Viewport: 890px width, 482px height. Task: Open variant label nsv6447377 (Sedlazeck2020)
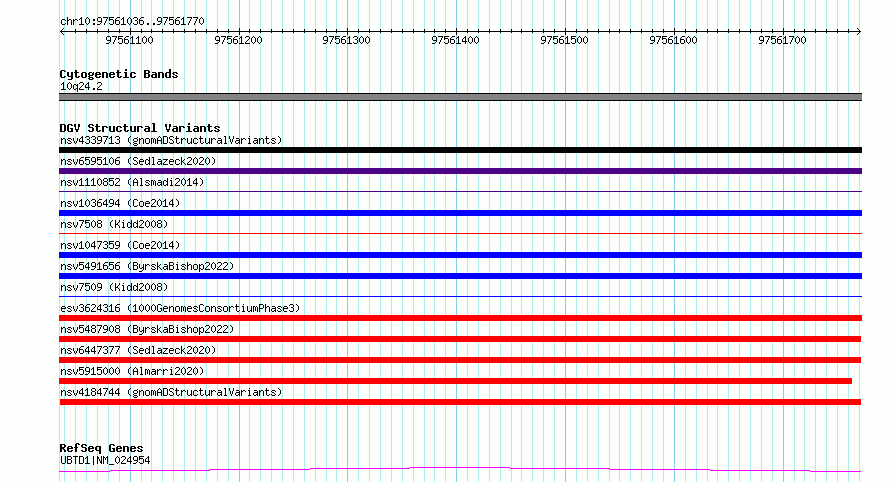[x=138, y=350]
